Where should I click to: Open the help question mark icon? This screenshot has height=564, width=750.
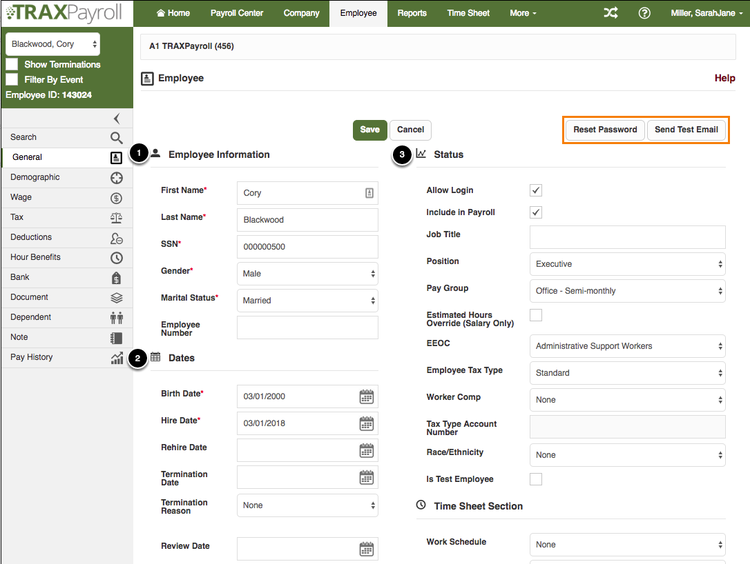tap(644, 13)
